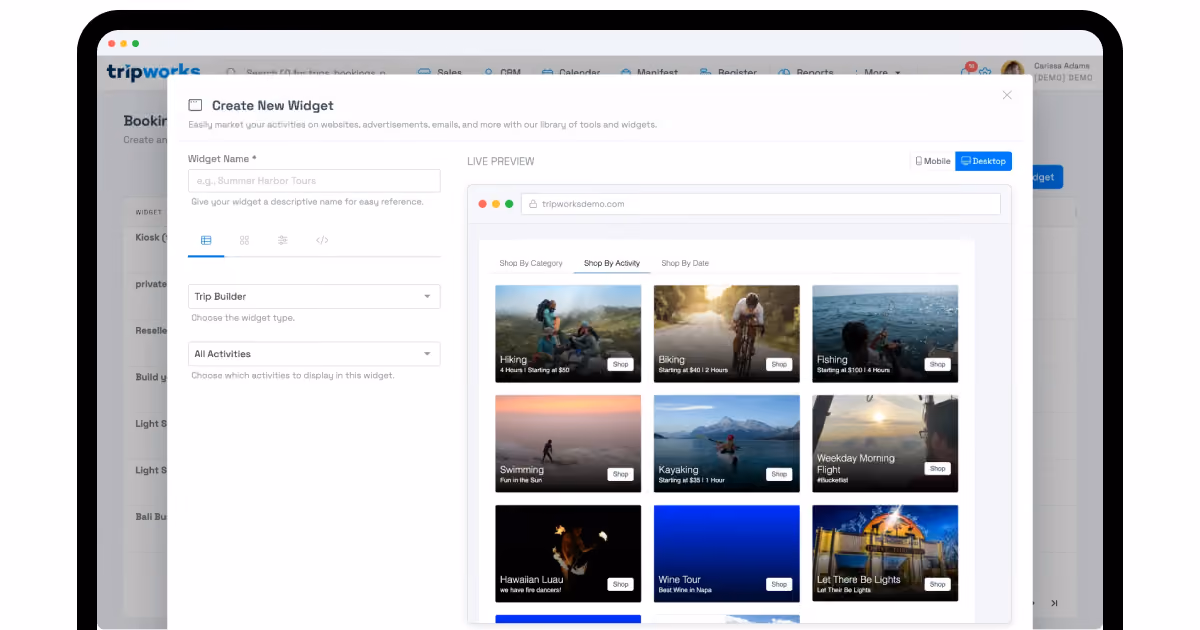The height and width of the screenshot is (630, 1200).
Task: Click the window icon beside Create New Widget
Action: coord(196,105)
